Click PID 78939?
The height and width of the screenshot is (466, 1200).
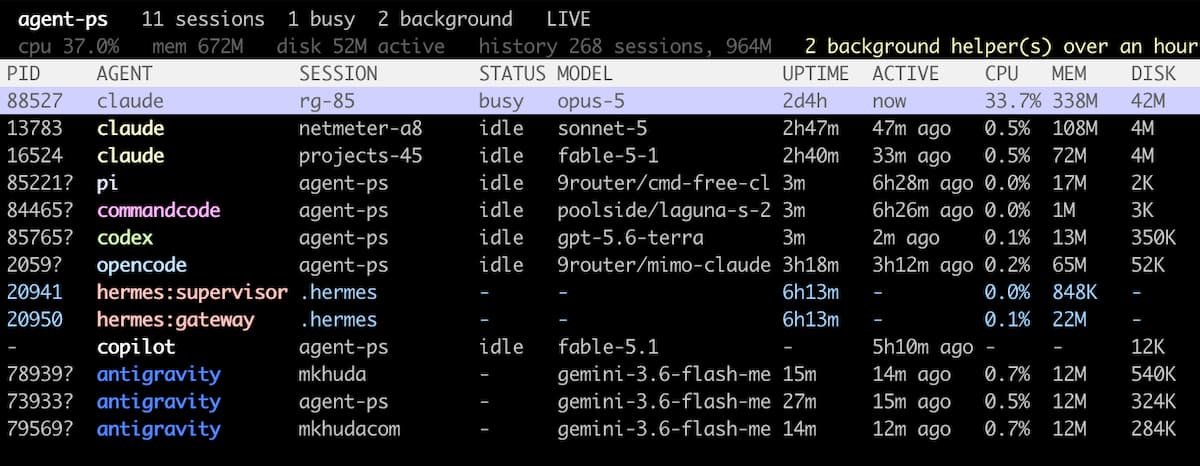40,374
